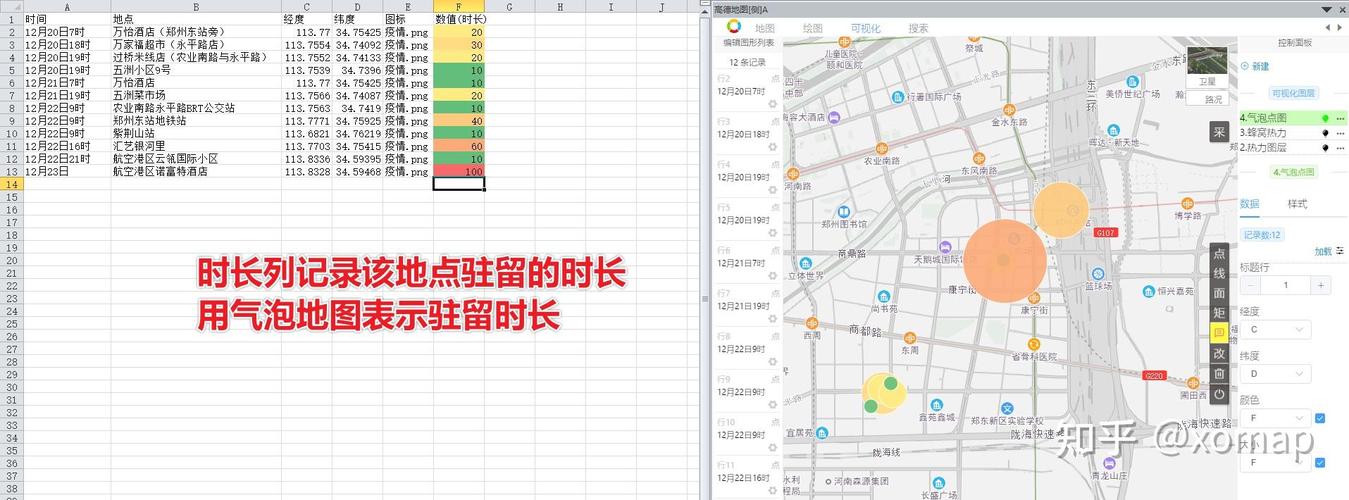Click panel left navigation arrow
Image resolution: width=1349 pixels, height=500 pixels.
coord(1327,28)
